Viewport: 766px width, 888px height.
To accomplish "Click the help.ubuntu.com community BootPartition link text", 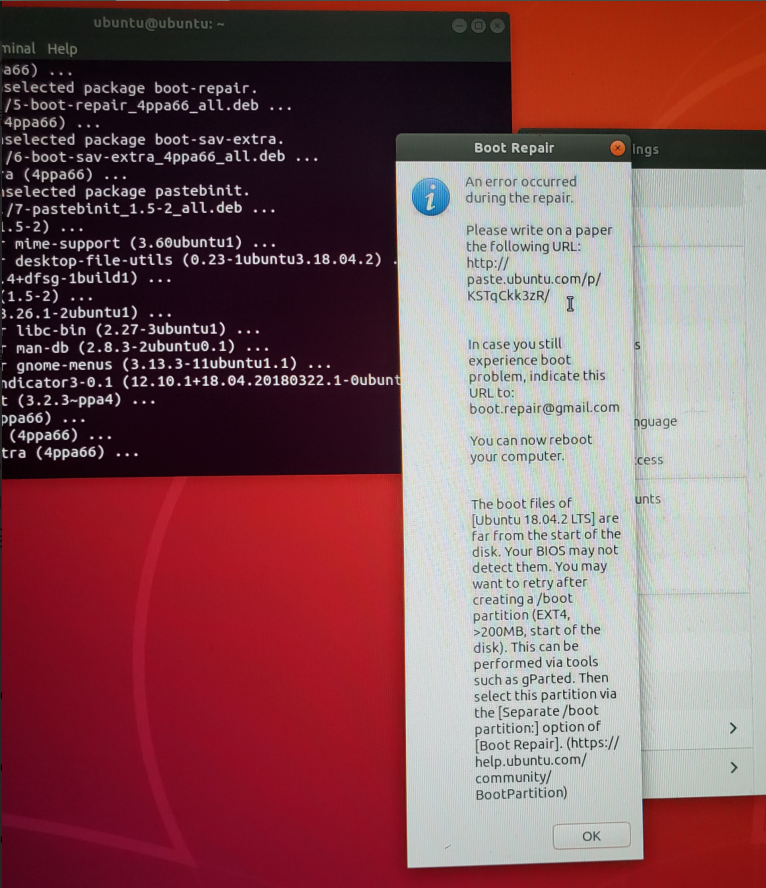I will coord(547,769).
